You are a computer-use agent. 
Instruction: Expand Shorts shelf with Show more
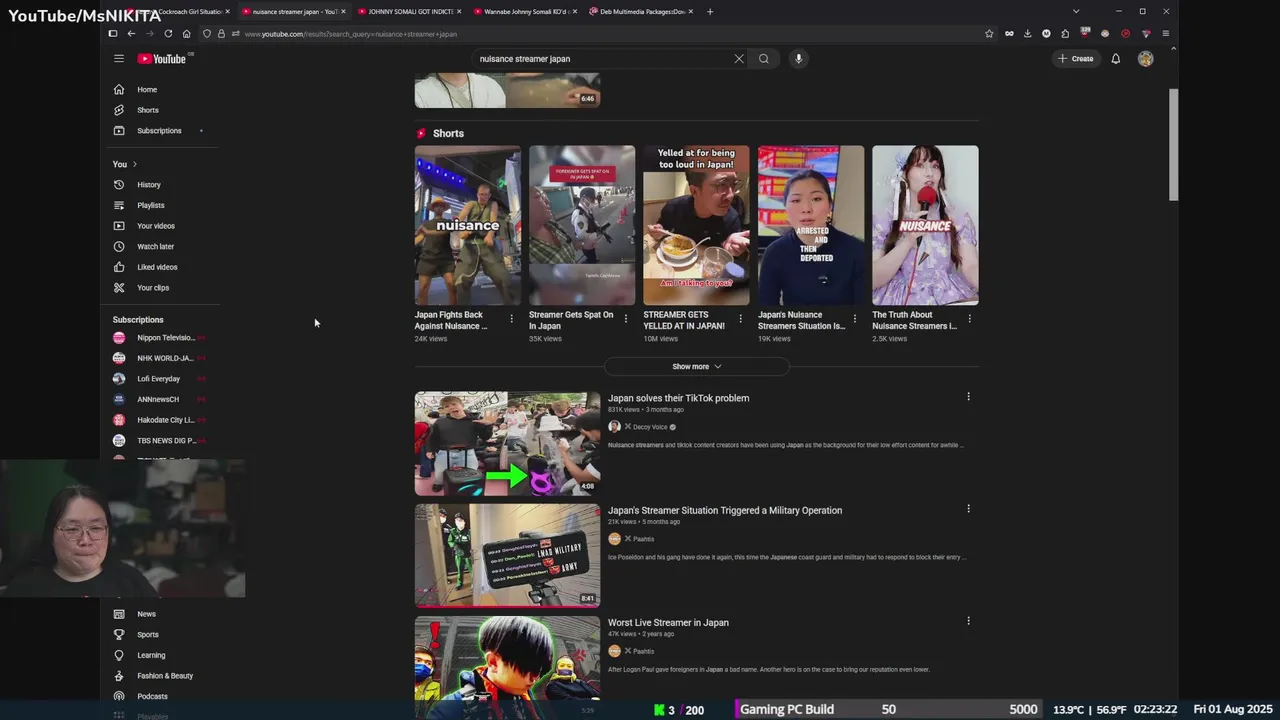[696, 367]
